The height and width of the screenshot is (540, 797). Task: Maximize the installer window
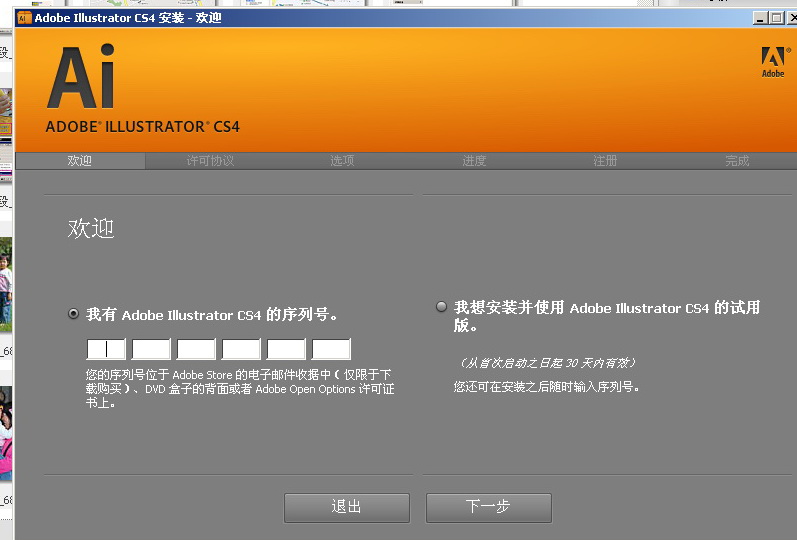coord(776,18)
